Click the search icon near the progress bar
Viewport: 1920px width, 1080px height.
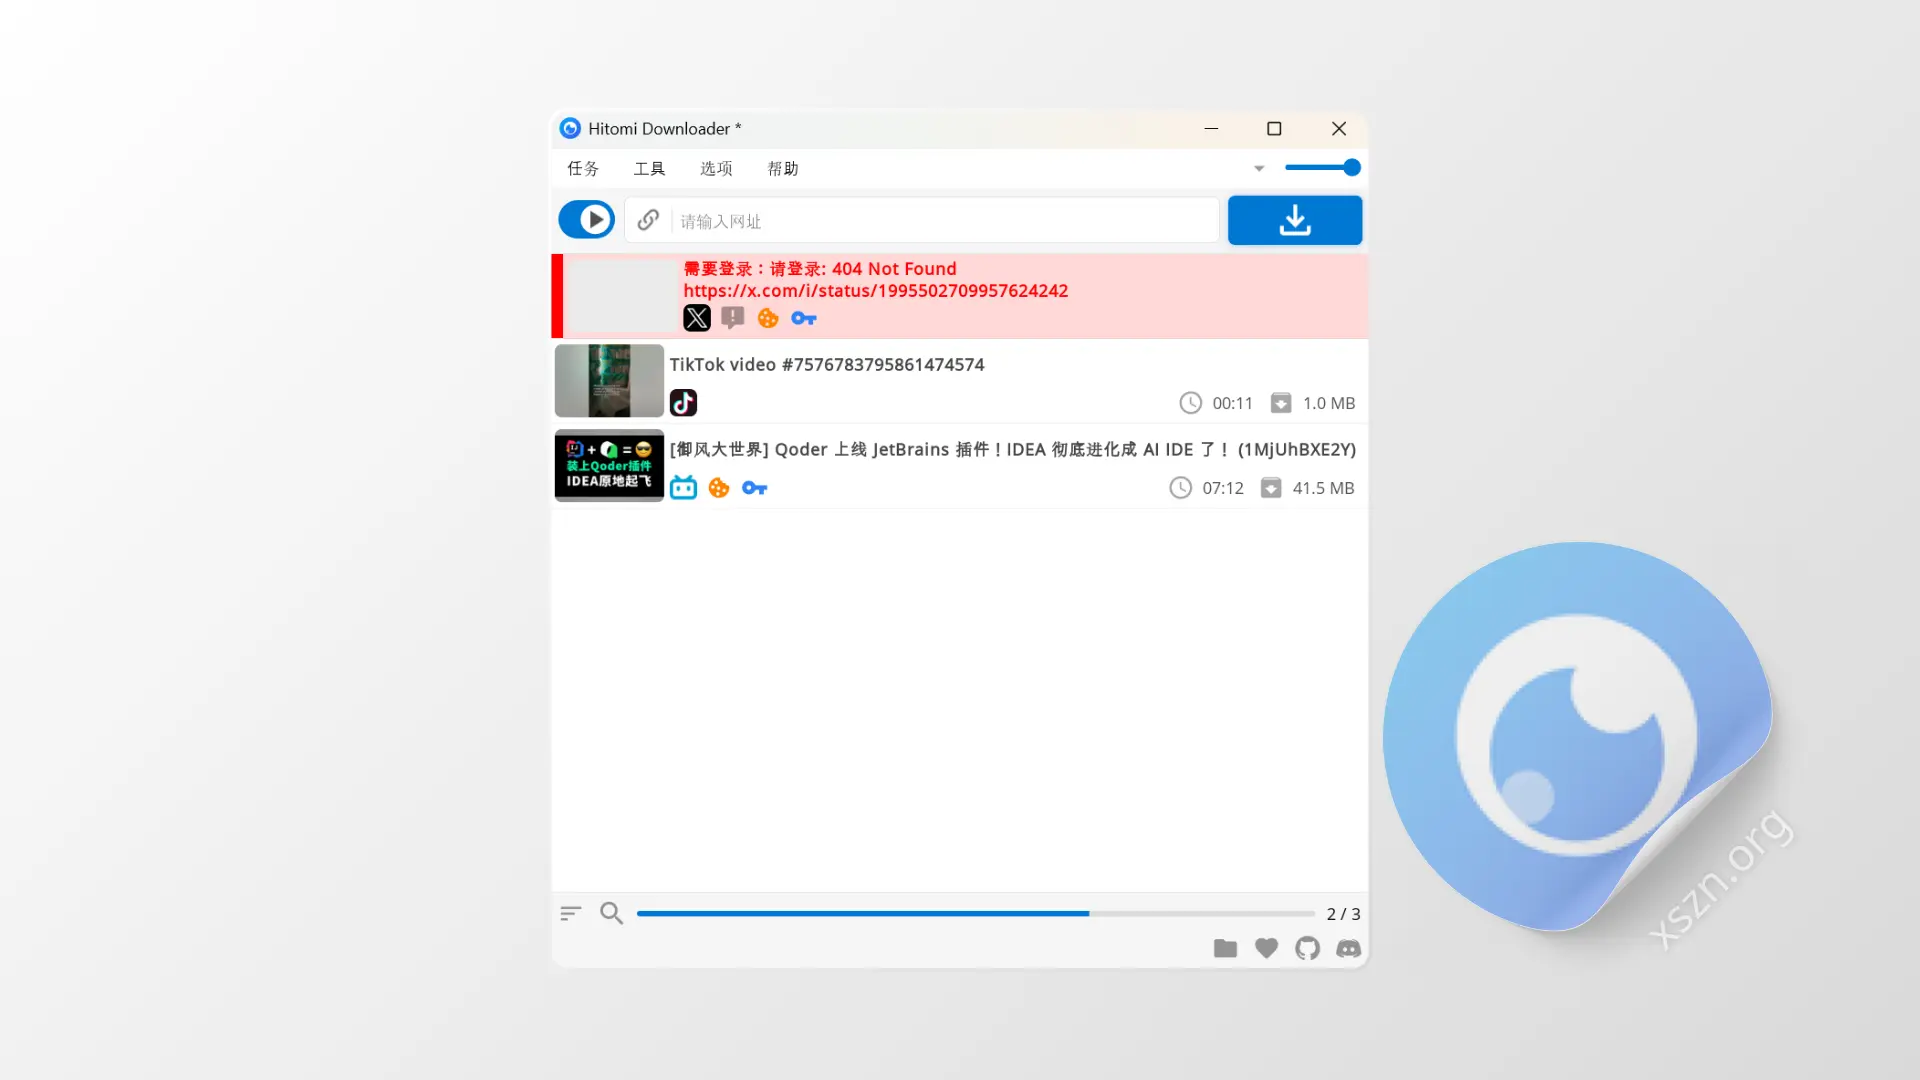coord(611,913)
